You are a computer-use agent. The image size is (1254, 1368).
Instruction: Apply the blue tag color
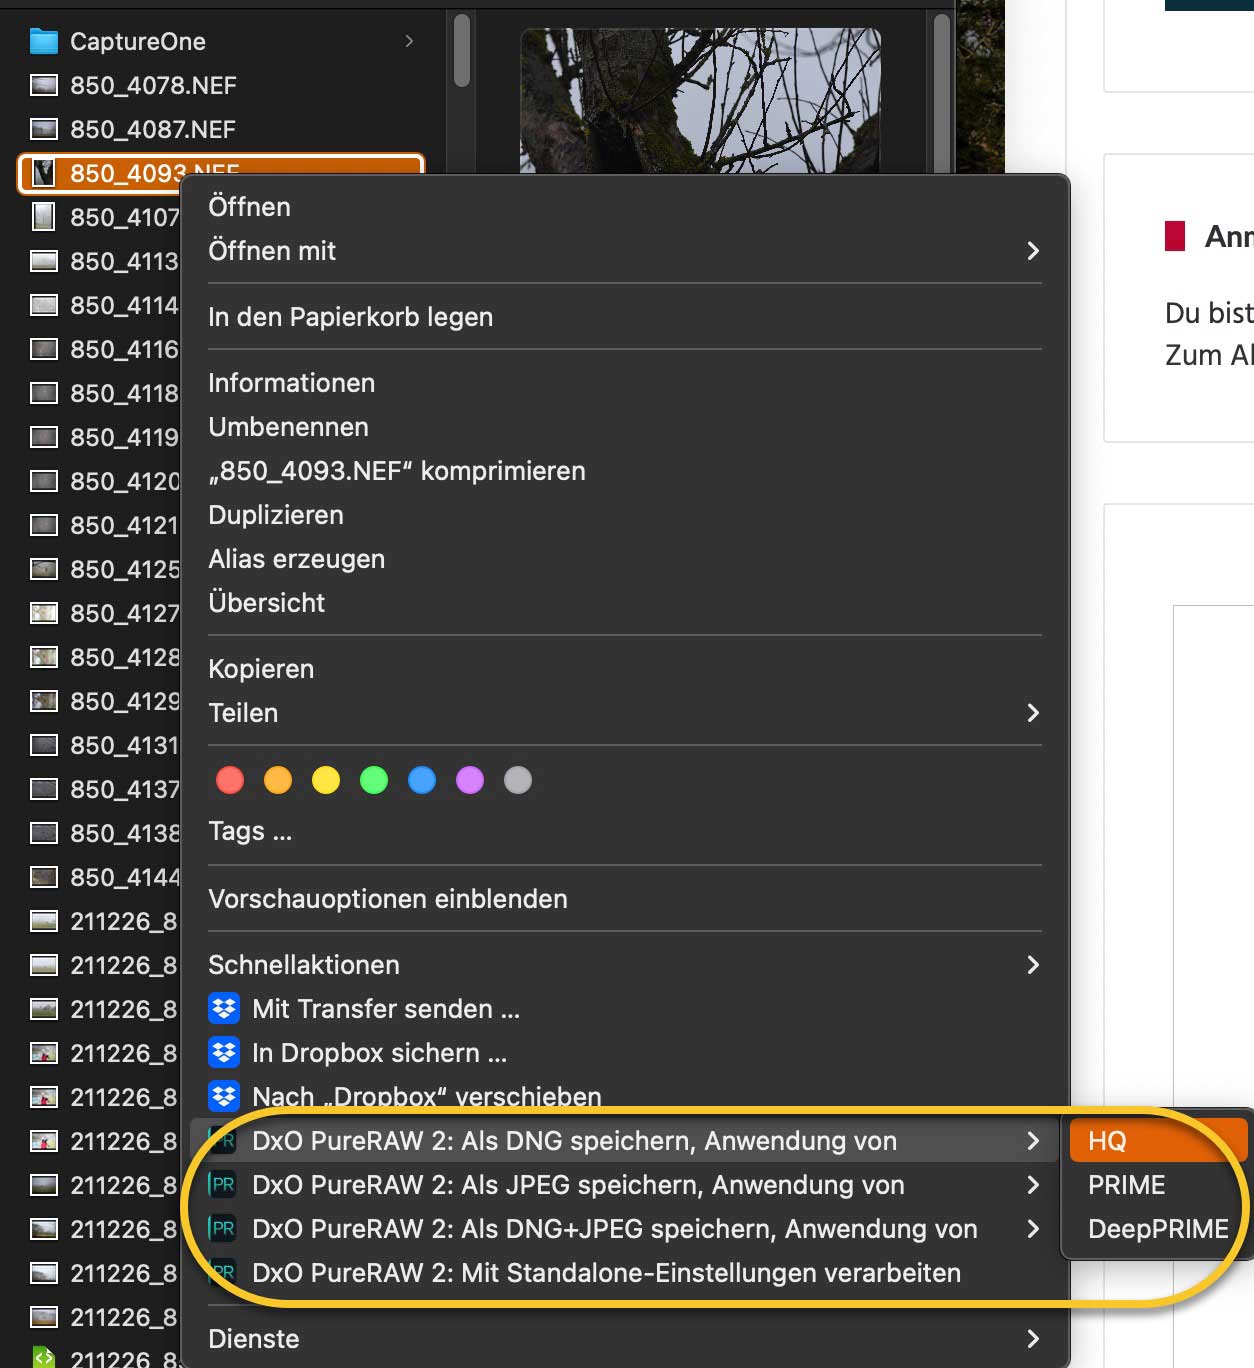(x=422, y=780)
